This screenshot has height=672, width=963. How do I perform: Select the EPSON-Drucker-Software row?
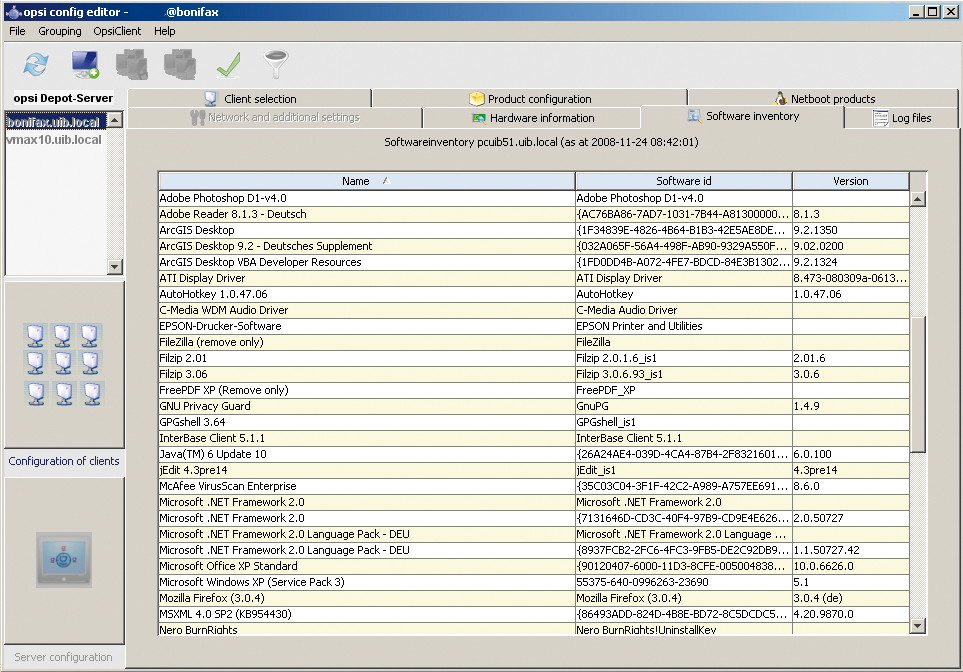click(x=534, y=326)
